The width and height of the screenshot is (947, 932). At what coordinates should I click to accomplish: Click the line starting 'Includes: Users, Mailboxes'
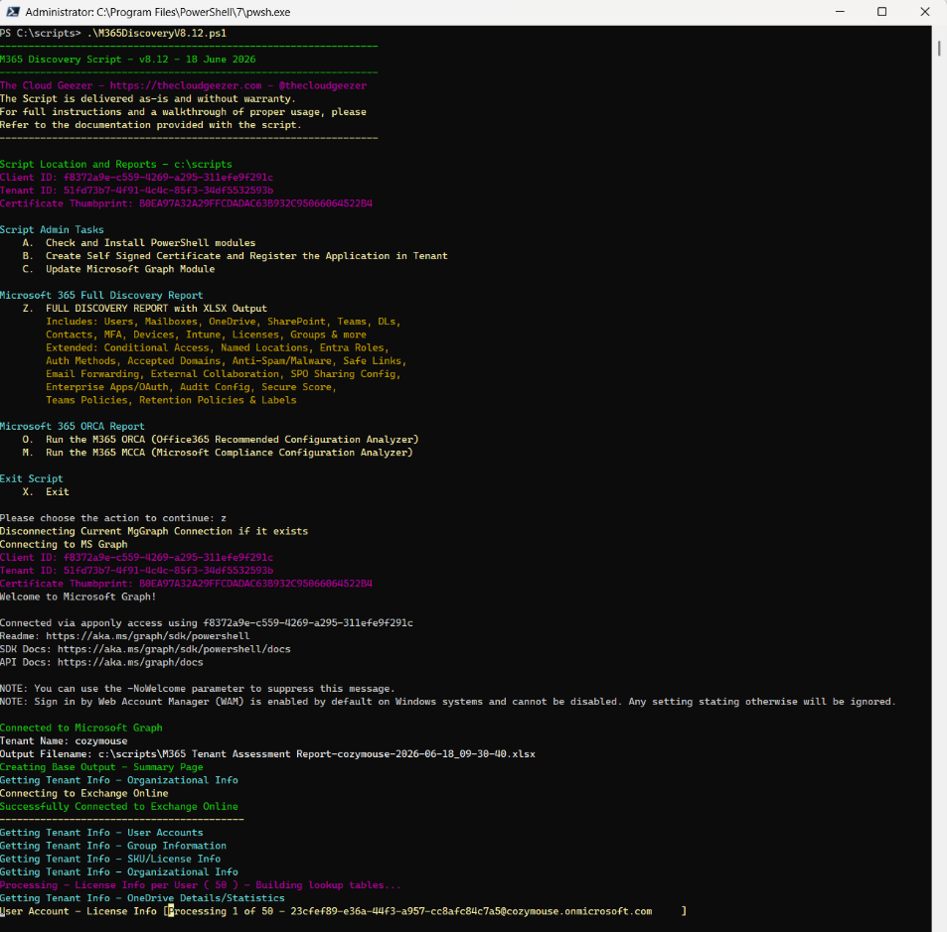pyautogui.click(x=223, y=321)
